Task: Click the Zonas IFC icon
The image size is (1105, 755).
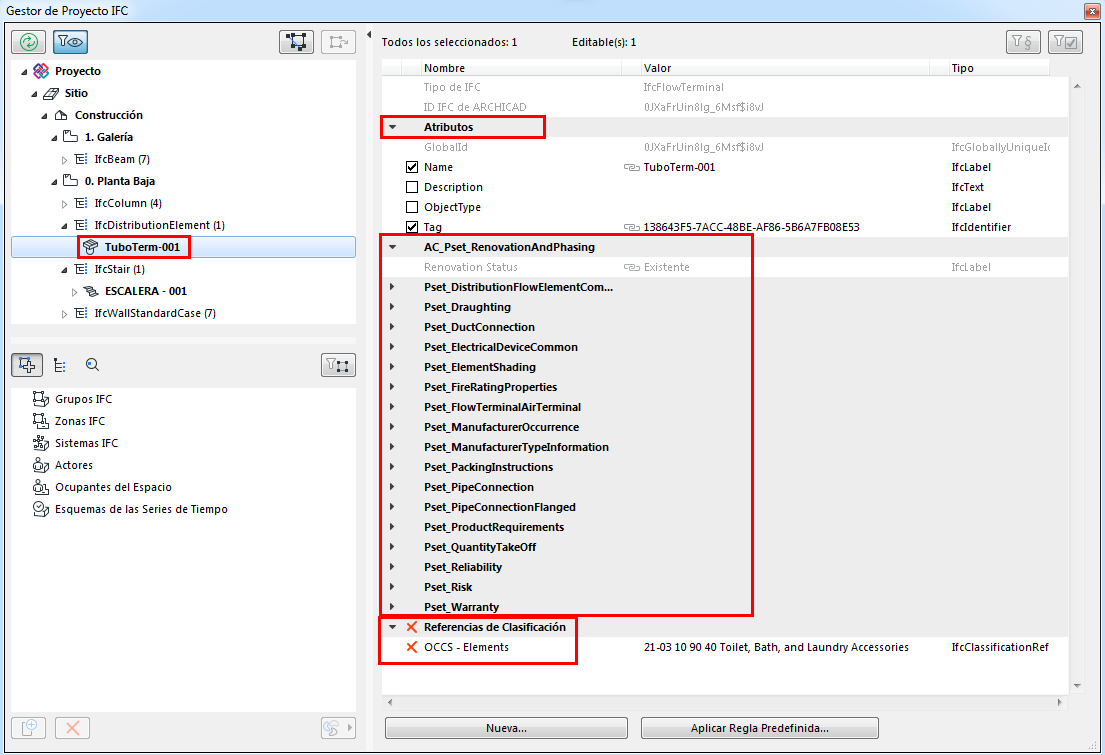Action: pyautogui.click(x=41, y=421)
